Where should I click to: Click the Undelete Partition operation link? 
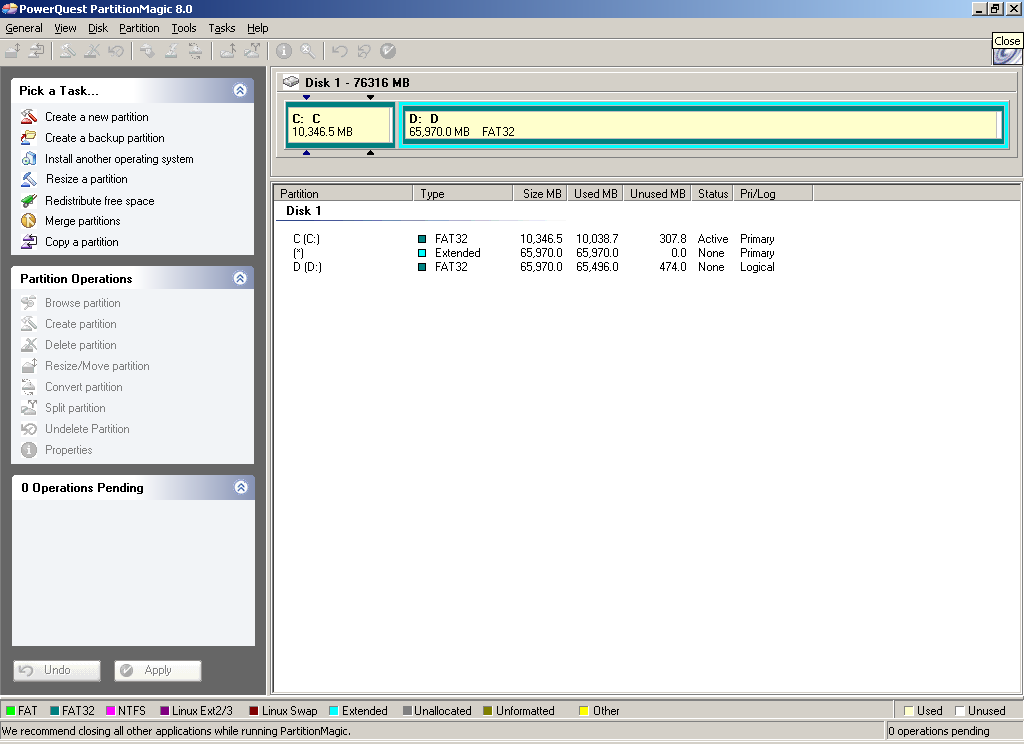click(87, 429)
